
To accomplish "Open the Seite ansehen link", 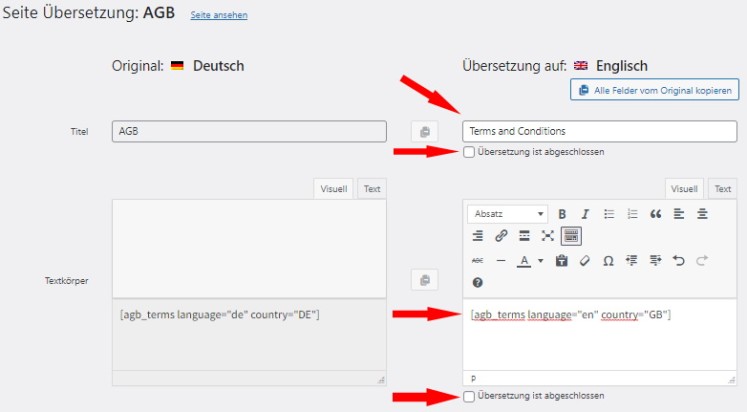I will 219,15.
